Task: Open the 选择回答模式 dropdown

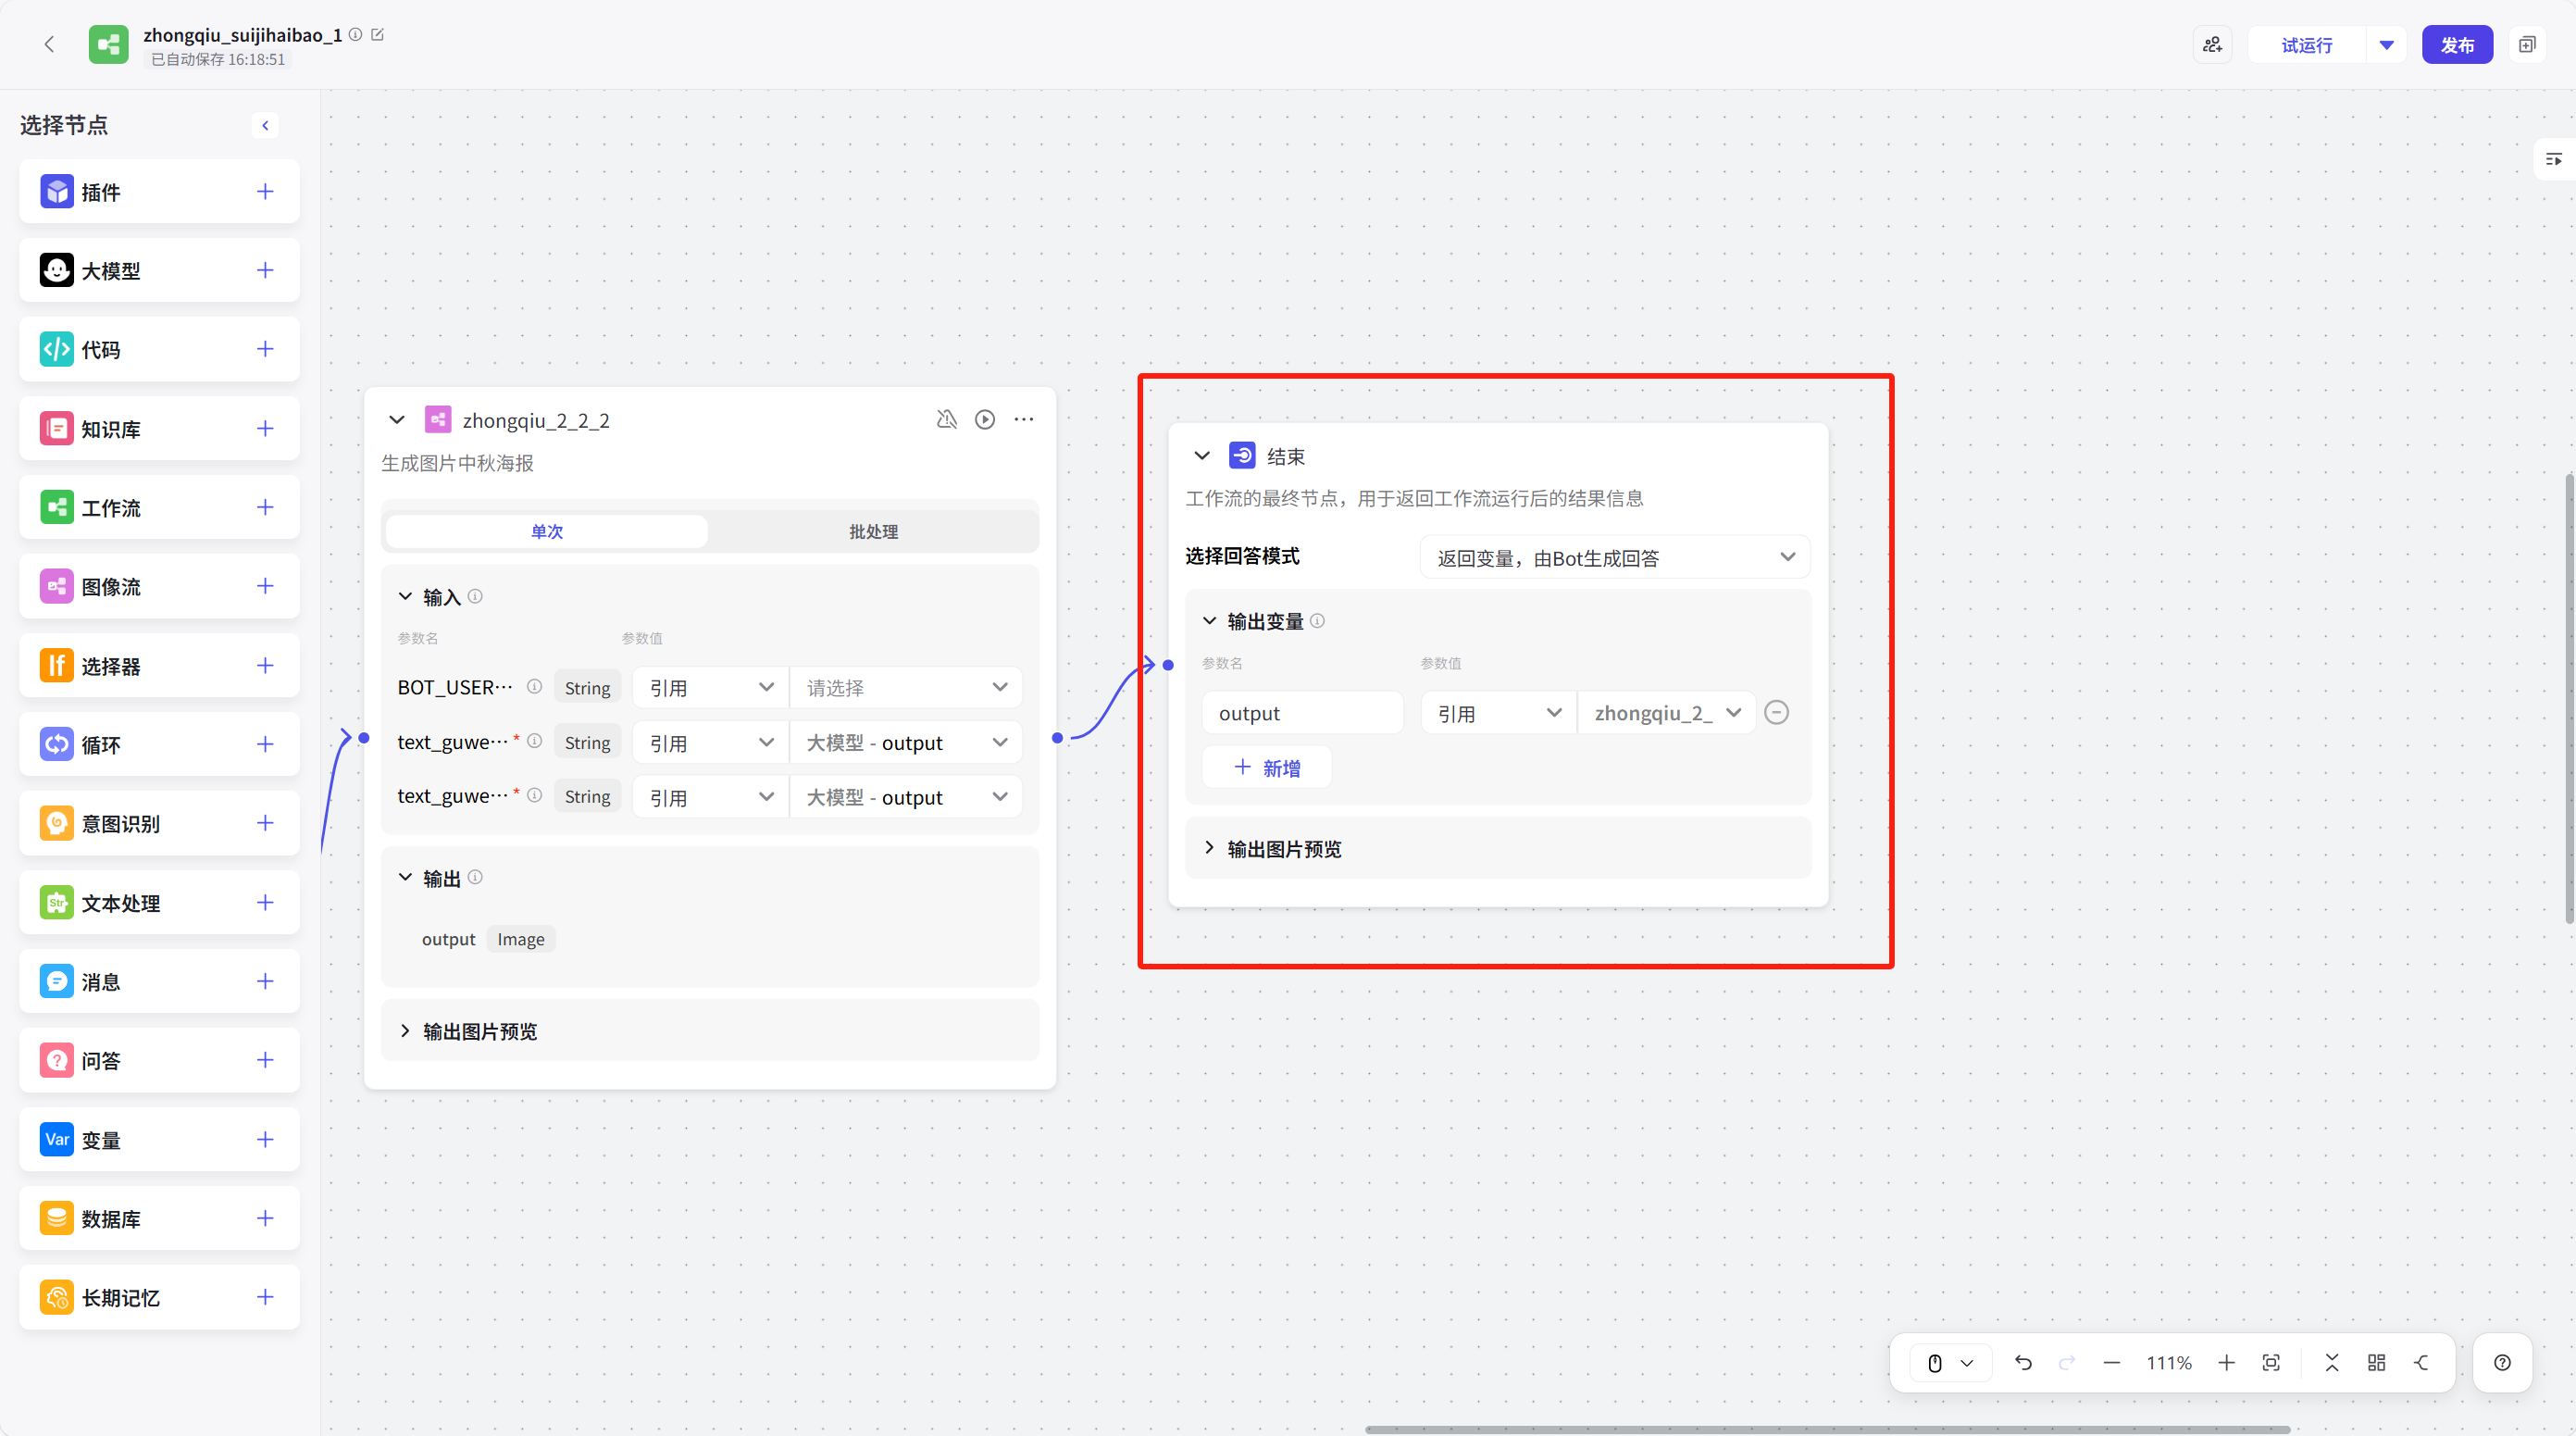Action: [1614, 558]
